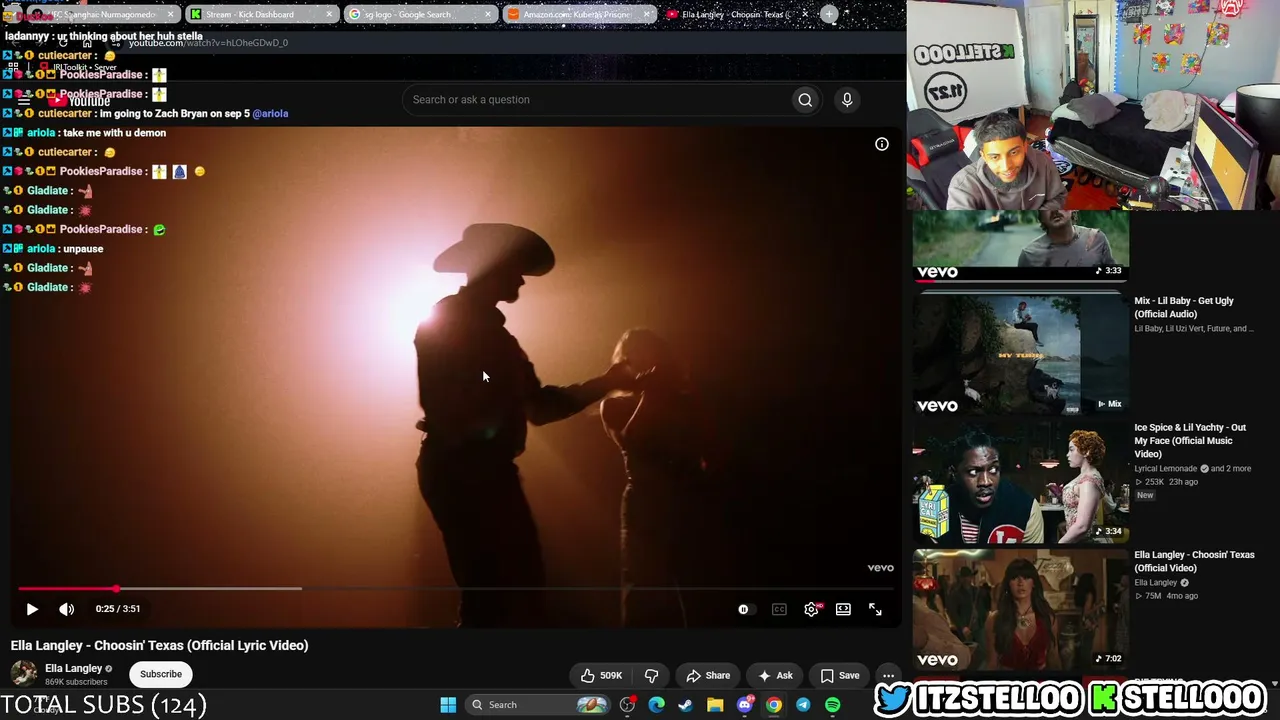This screenshot has width=1280, height=720.
Task: Play the paused YouTube video
Action: [x=32, y=609]
